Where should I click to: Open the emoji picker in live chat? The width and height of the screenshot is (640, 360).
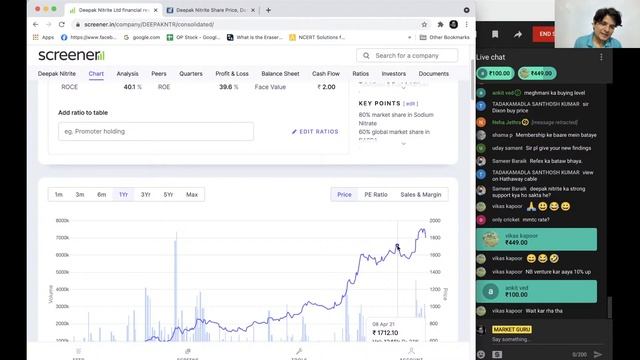482,354
